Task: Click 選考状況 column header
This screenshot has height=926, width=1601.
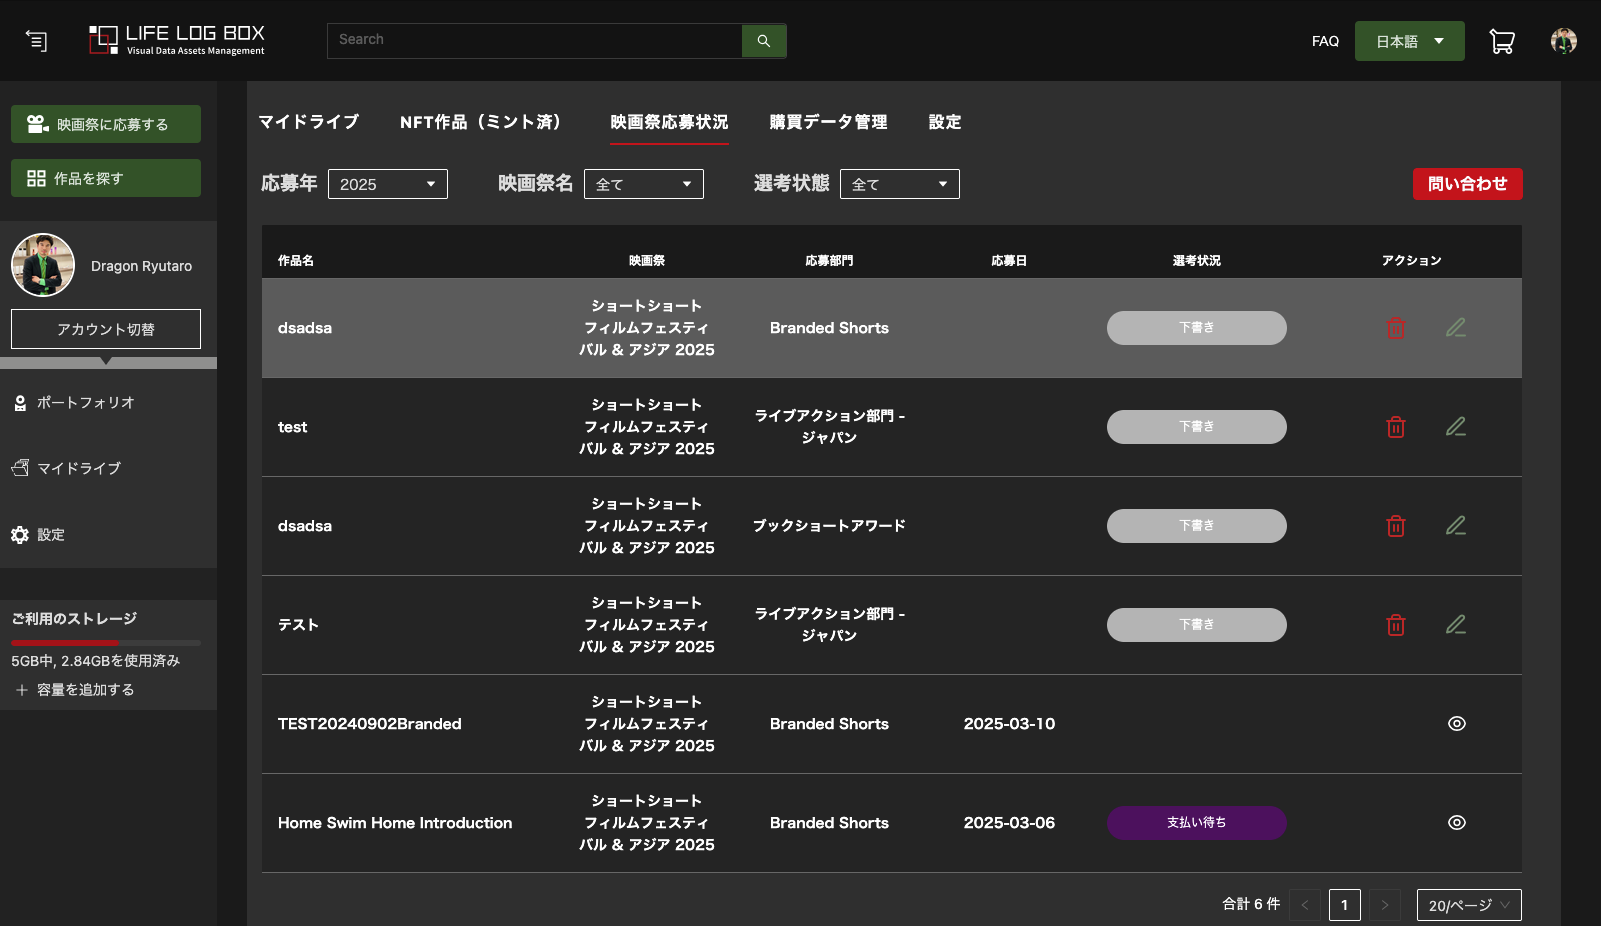Action: point(1197,260)
